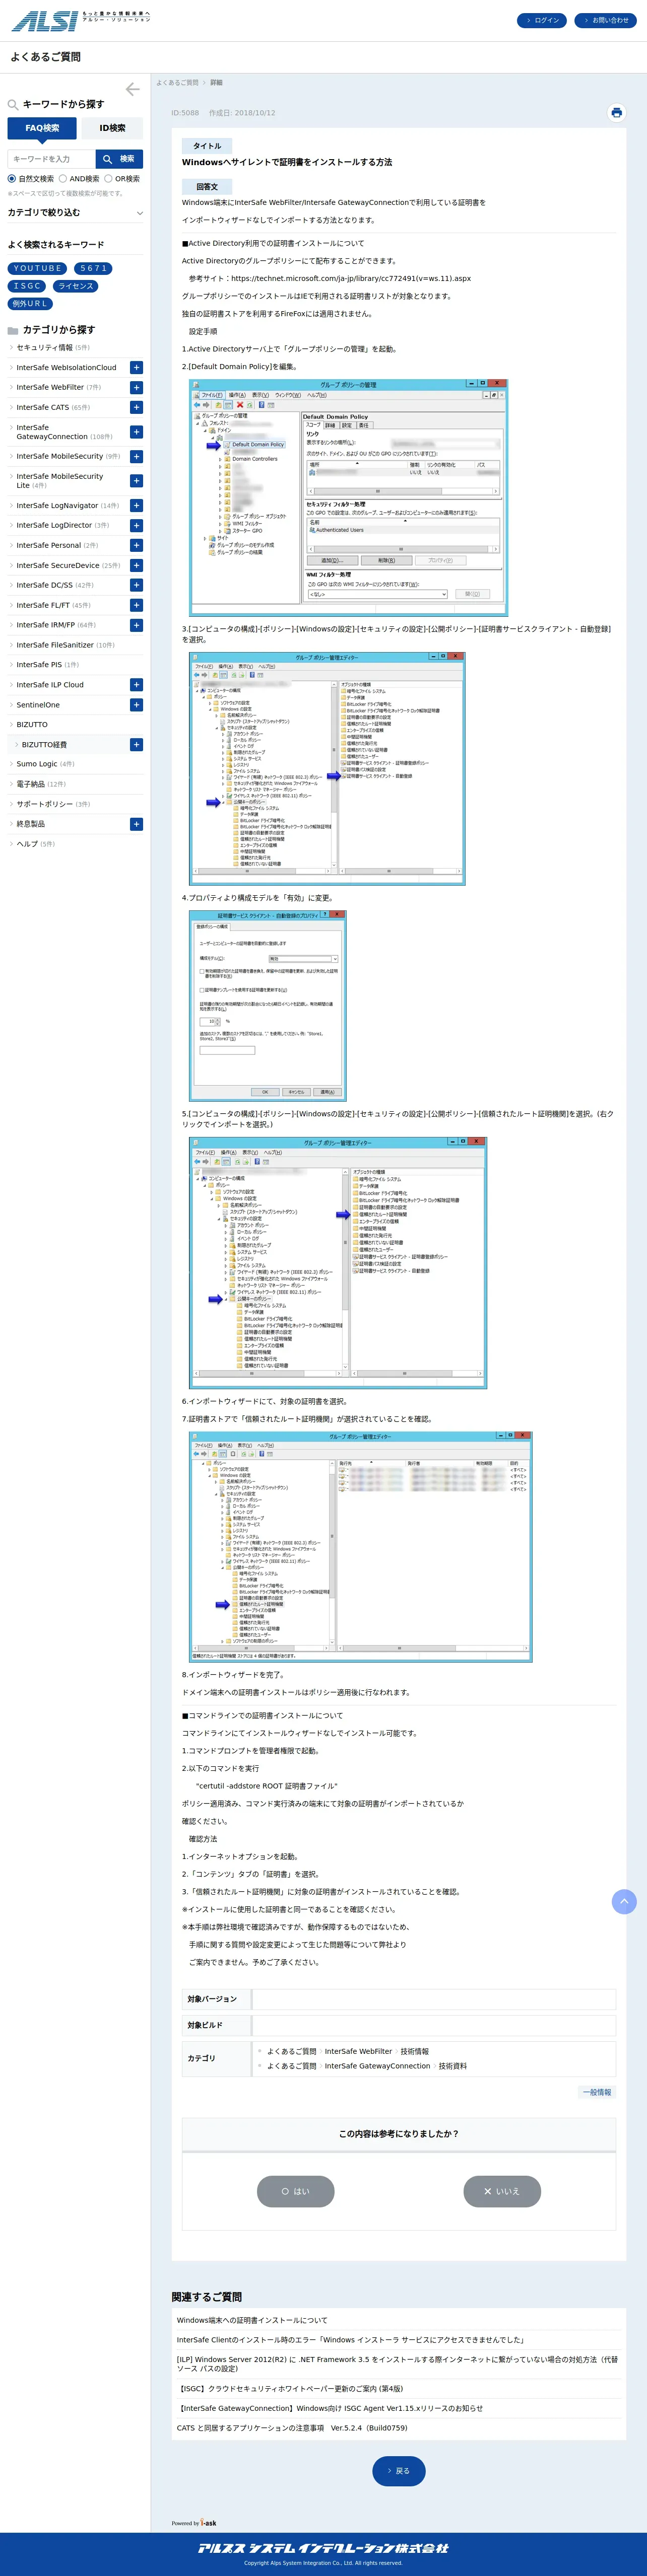Select 自然文検索 radio button
The height and width of the screenshot is (2576, 647).
[x=12, y=179]
